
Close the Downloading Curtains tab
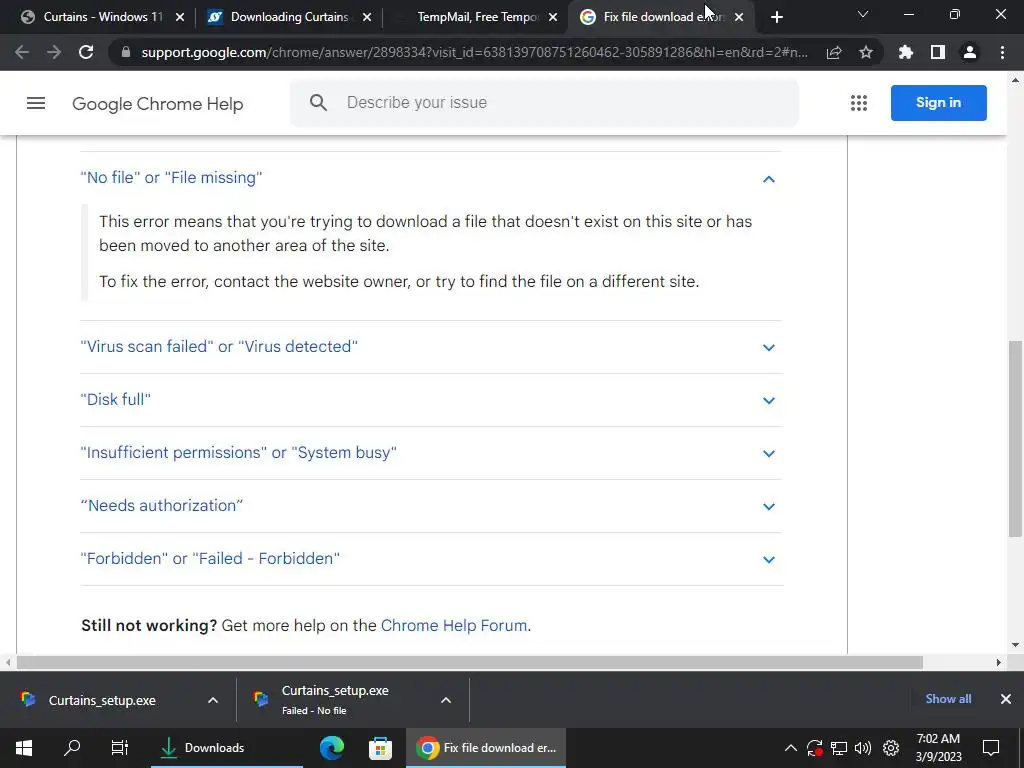[x=367, y=17]
